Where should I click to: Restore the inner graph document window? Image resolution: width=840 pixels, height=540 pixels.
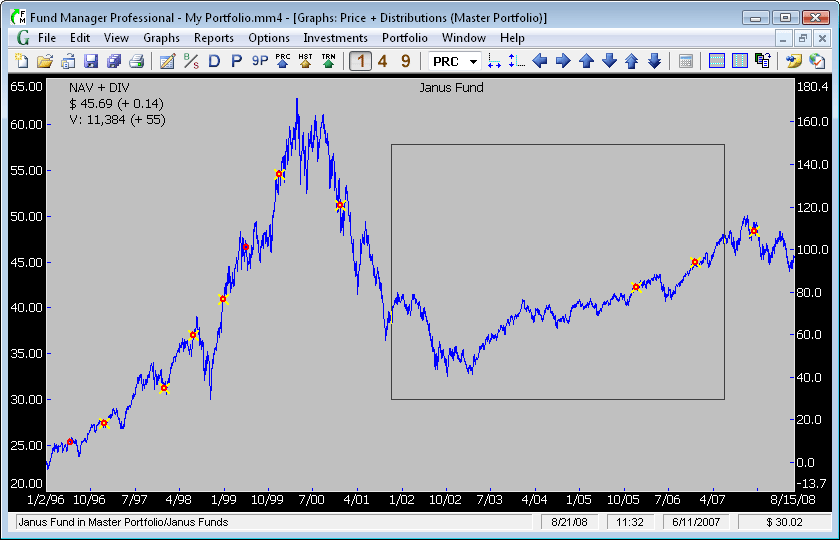tap(802, 38)
